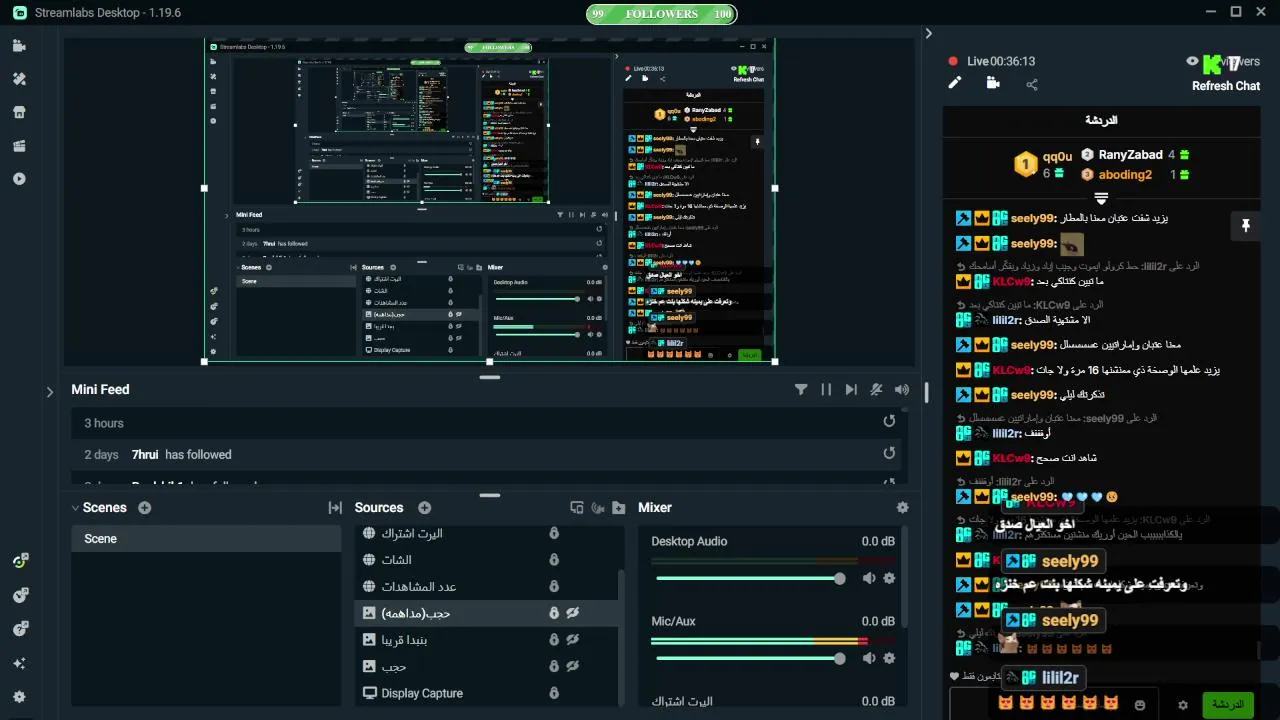
Task: Click the Mini Feed volume speaker icon
Action: click(x=902, y=390)
